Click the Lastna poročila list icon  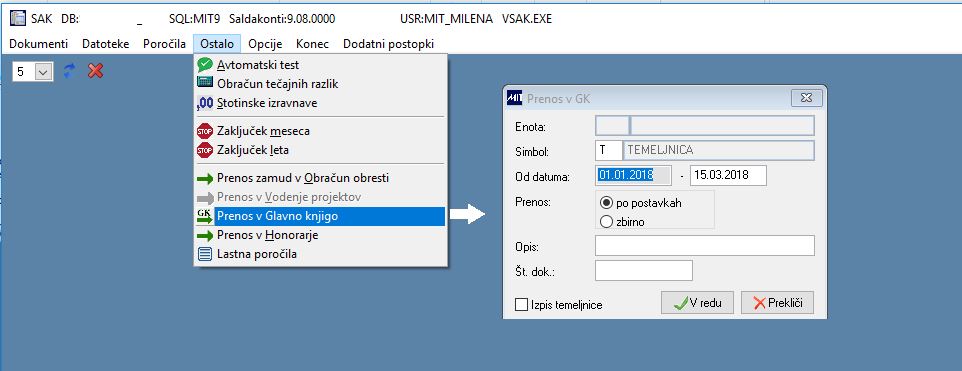[205, 254]
